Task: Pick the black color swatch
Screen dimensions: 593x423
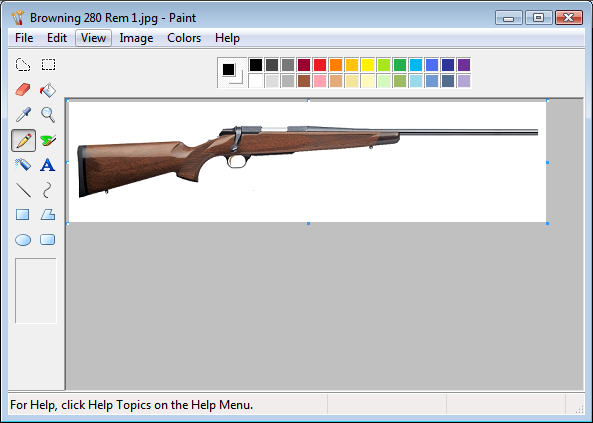Action: click(x=256, y=65)
